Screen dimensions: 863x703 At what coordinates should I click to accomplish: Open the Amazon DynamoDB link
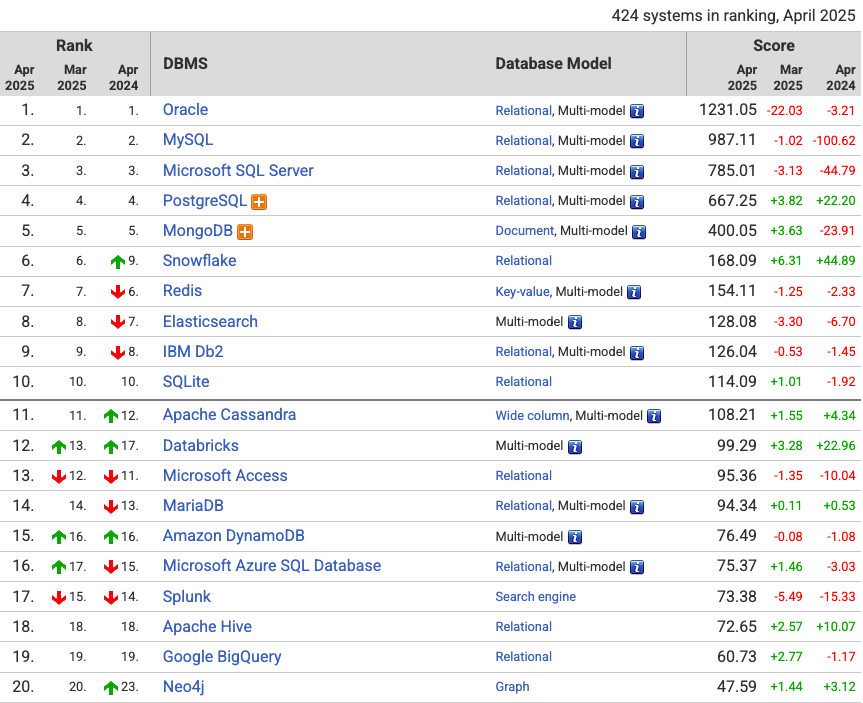233,536
